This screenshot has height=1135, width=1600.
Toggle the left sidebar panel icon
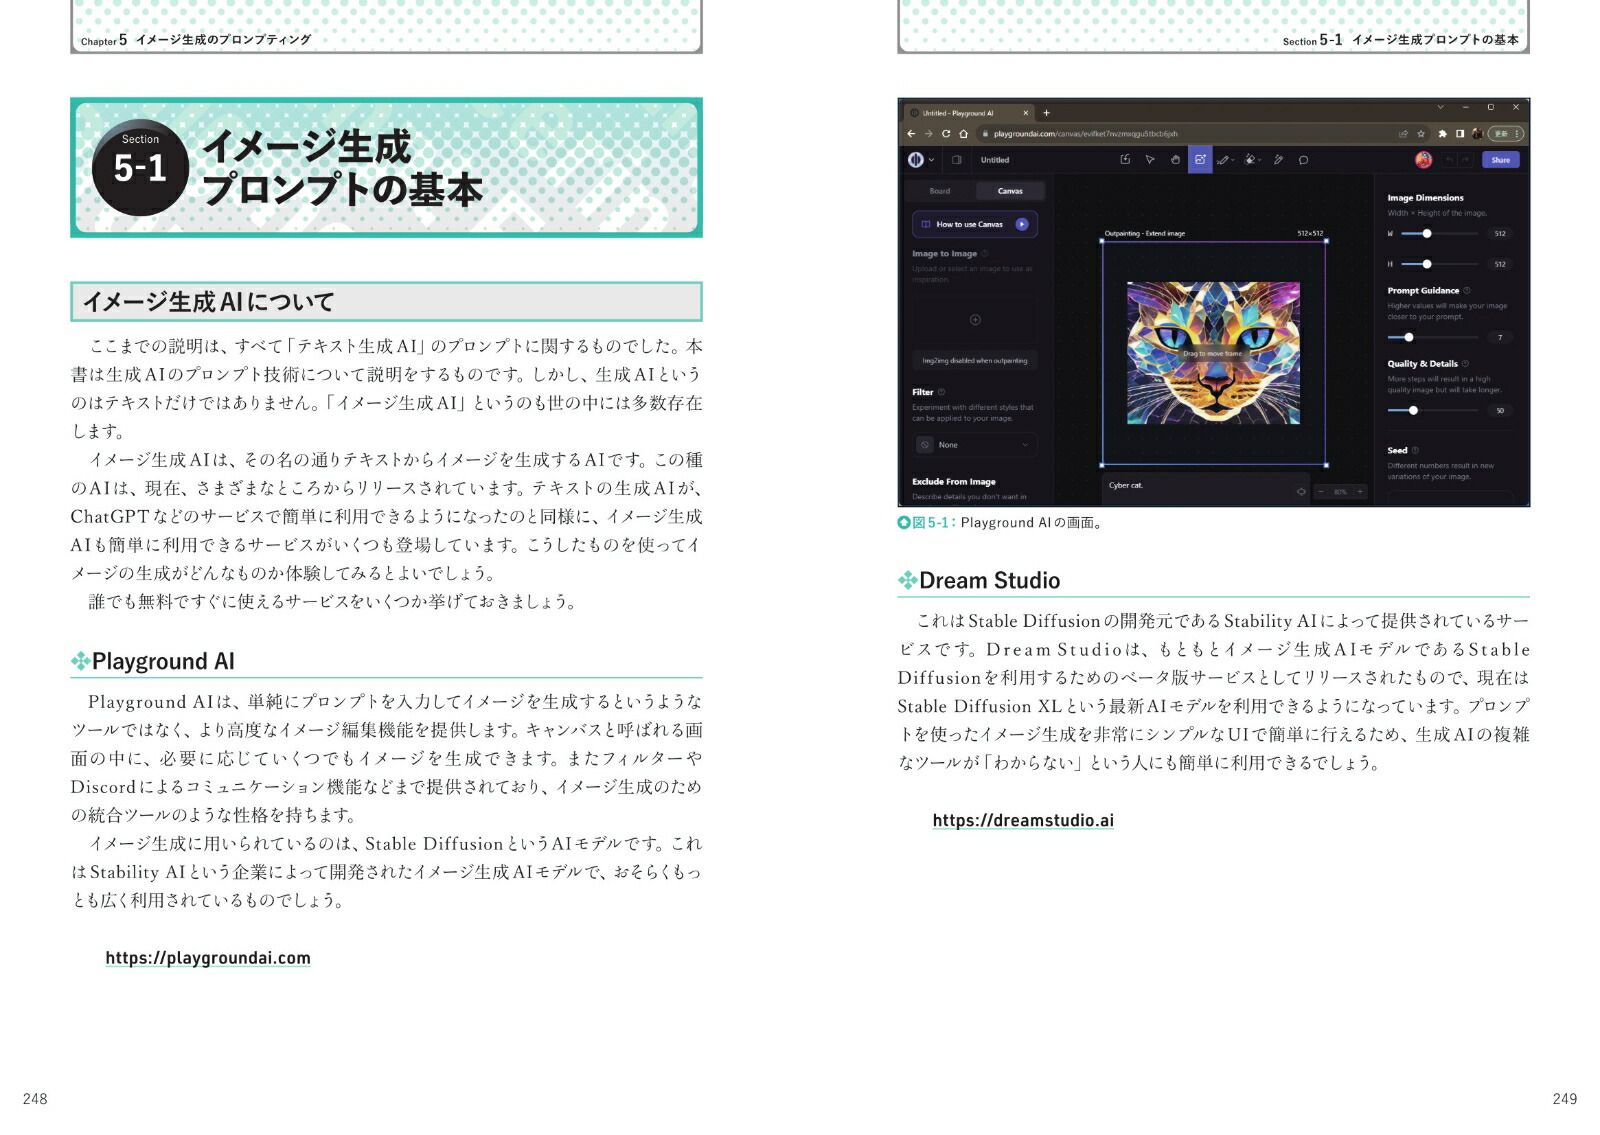pos(956,160)
